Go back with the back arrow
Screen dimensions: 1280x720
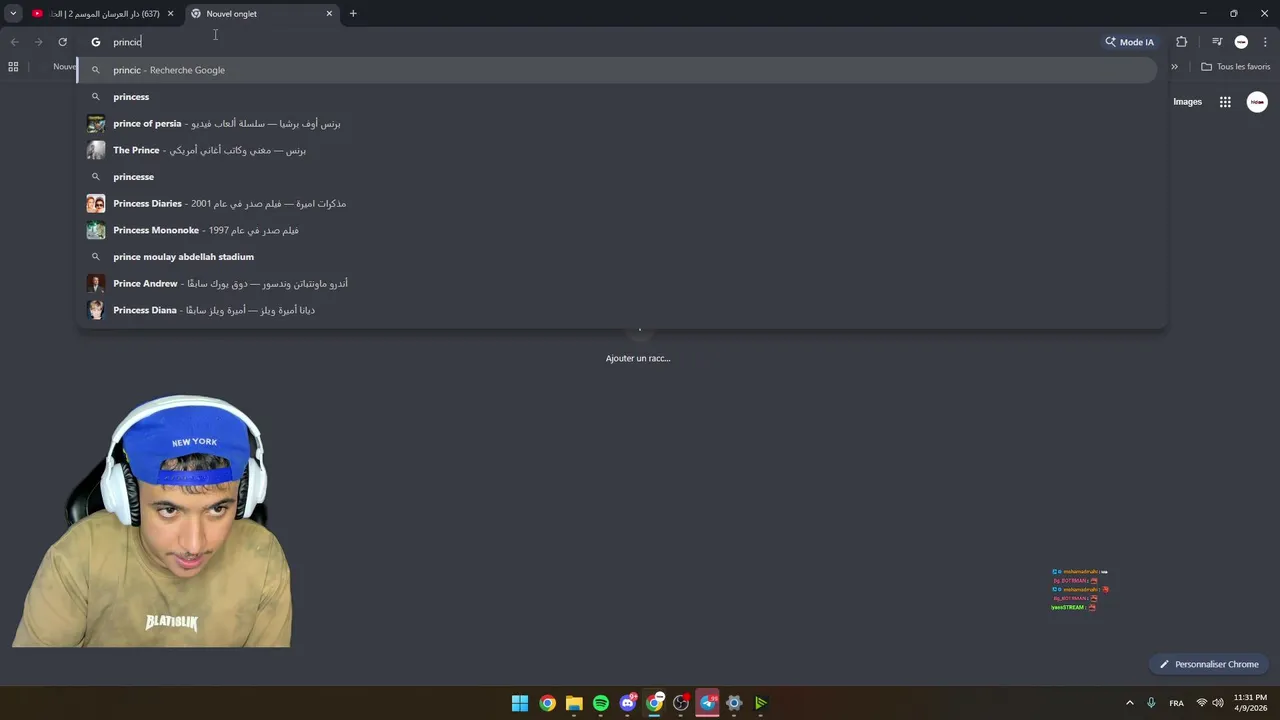pyautogui.click(x=14, y=42)
